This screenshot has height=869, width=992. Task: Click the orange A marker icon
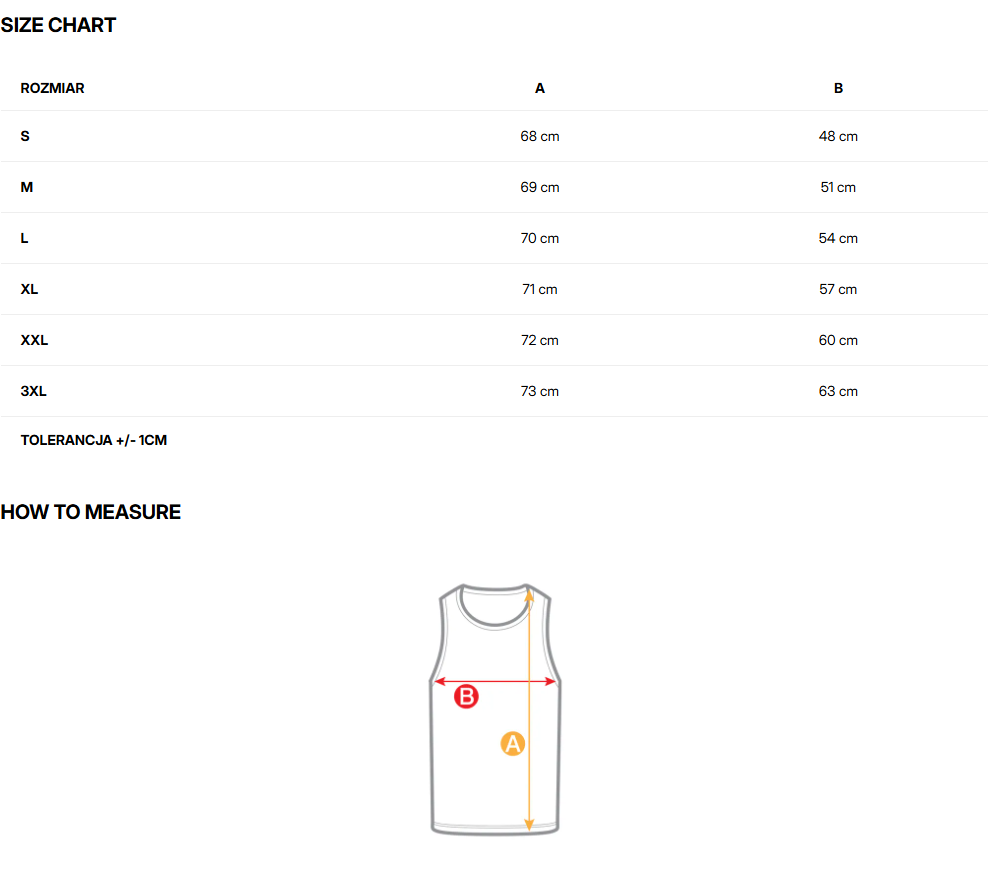click(x=512, y=743)
